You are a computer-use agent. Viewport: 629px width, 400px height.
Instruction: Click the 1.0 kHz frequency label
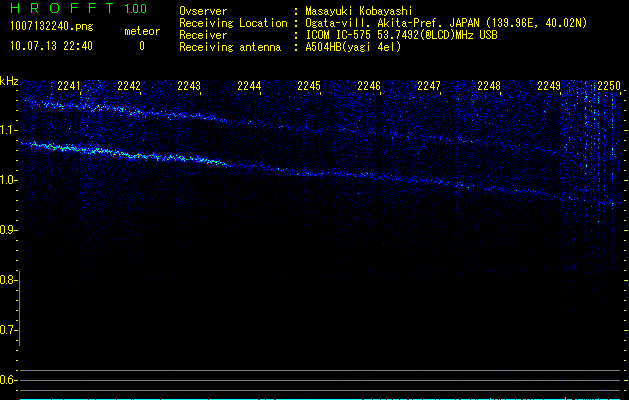coord(9,180)
